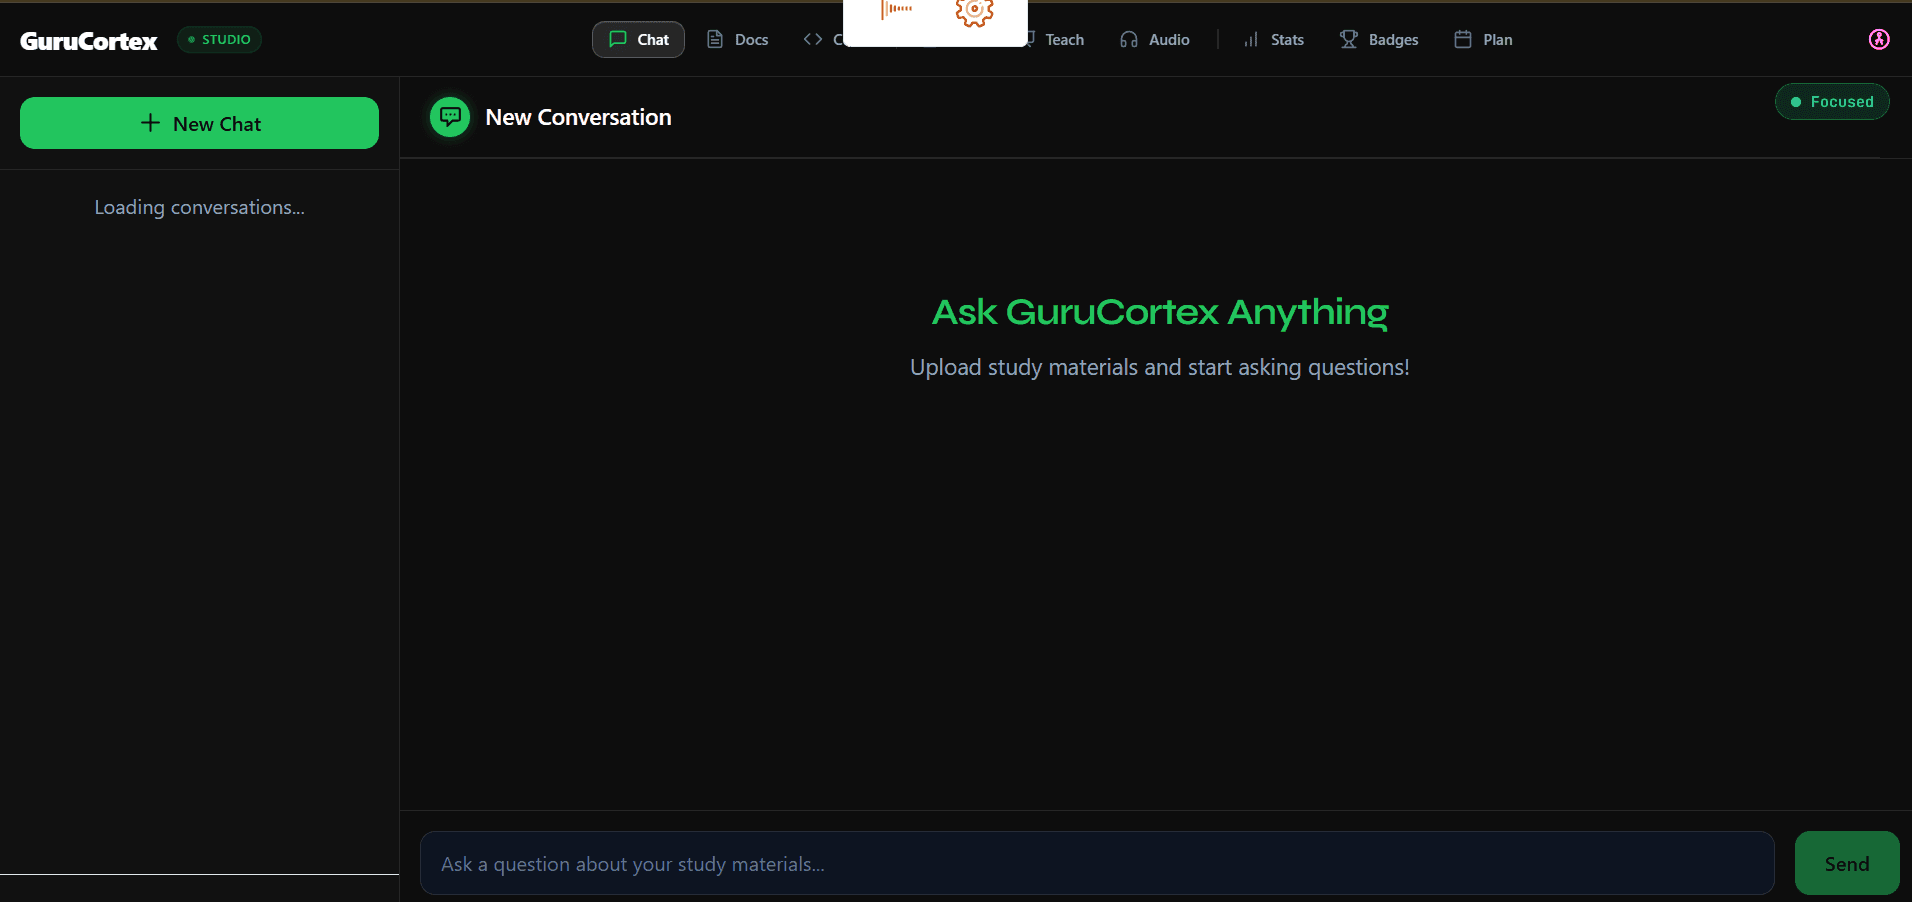
Task: Go to the Audio tab
Action: click(x=1155, y=40)
